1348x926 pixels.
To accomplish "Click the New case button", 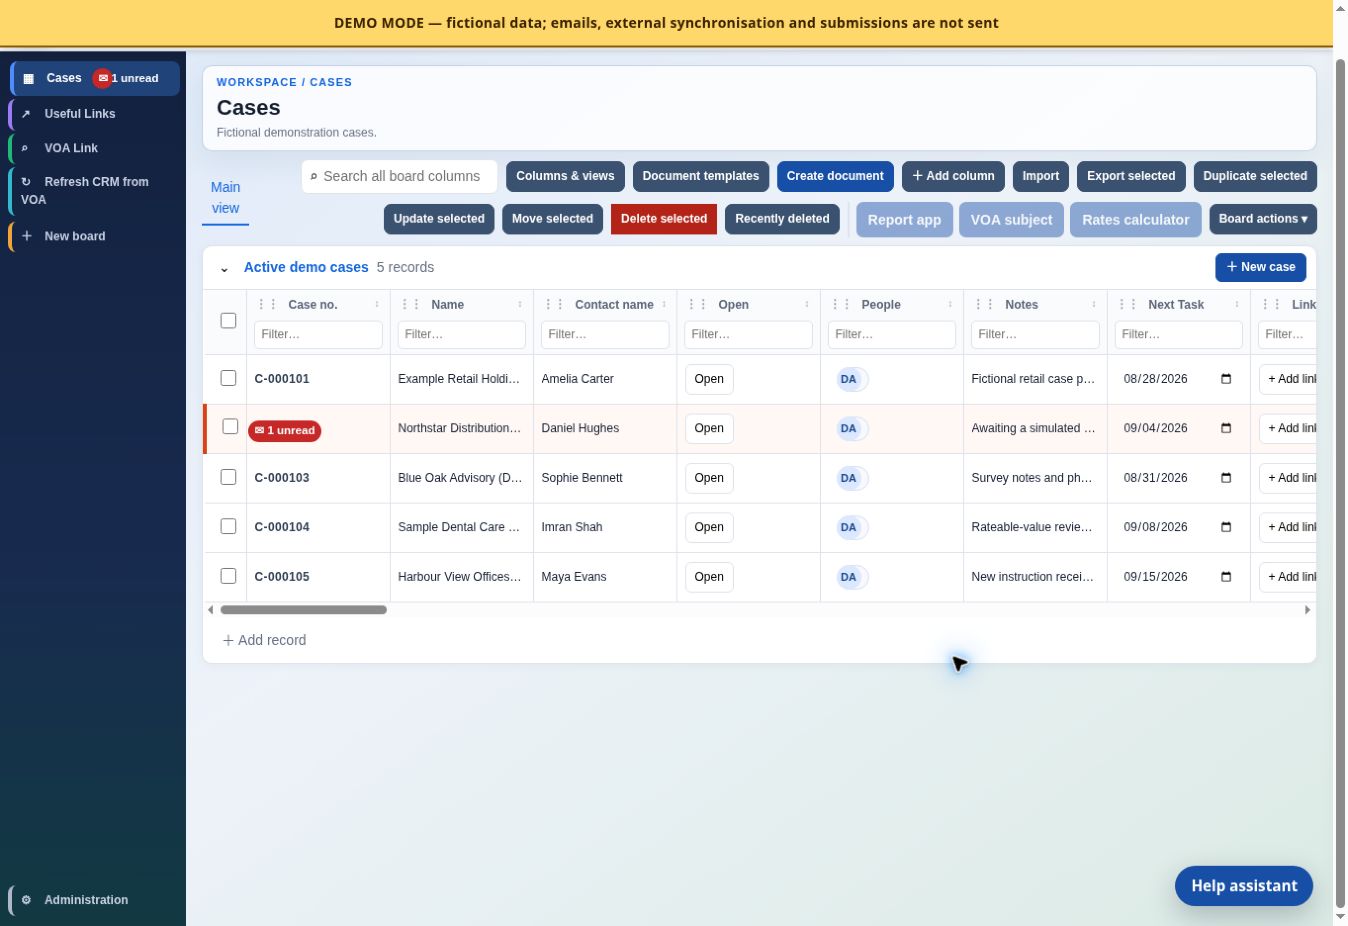I will click(1261, 267).
